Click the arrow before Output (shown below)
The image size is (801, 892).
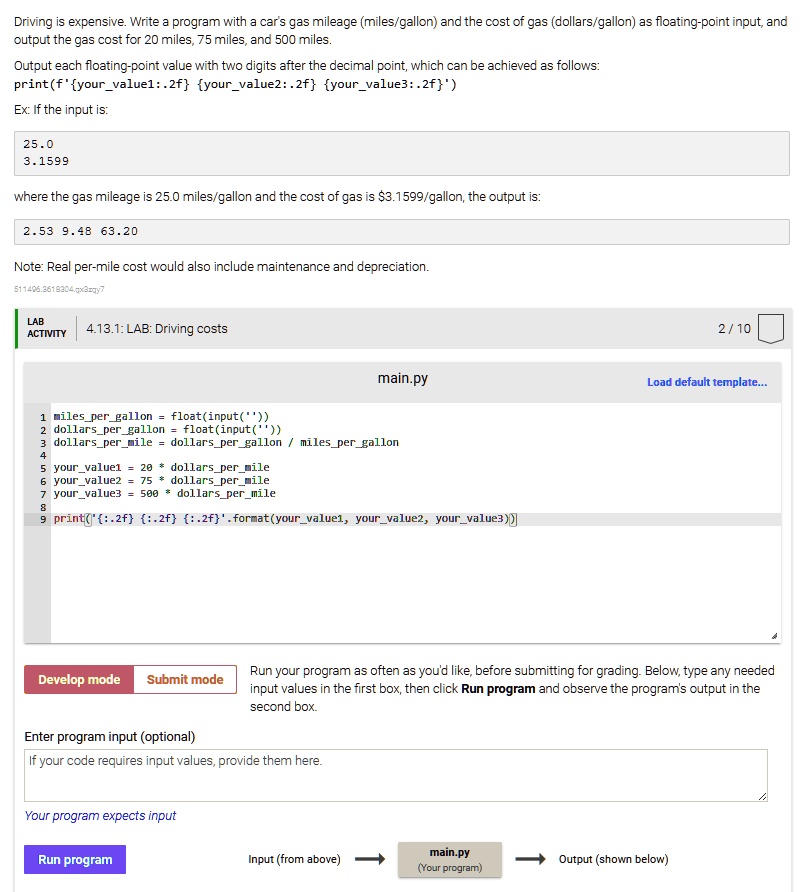point(529,859)
